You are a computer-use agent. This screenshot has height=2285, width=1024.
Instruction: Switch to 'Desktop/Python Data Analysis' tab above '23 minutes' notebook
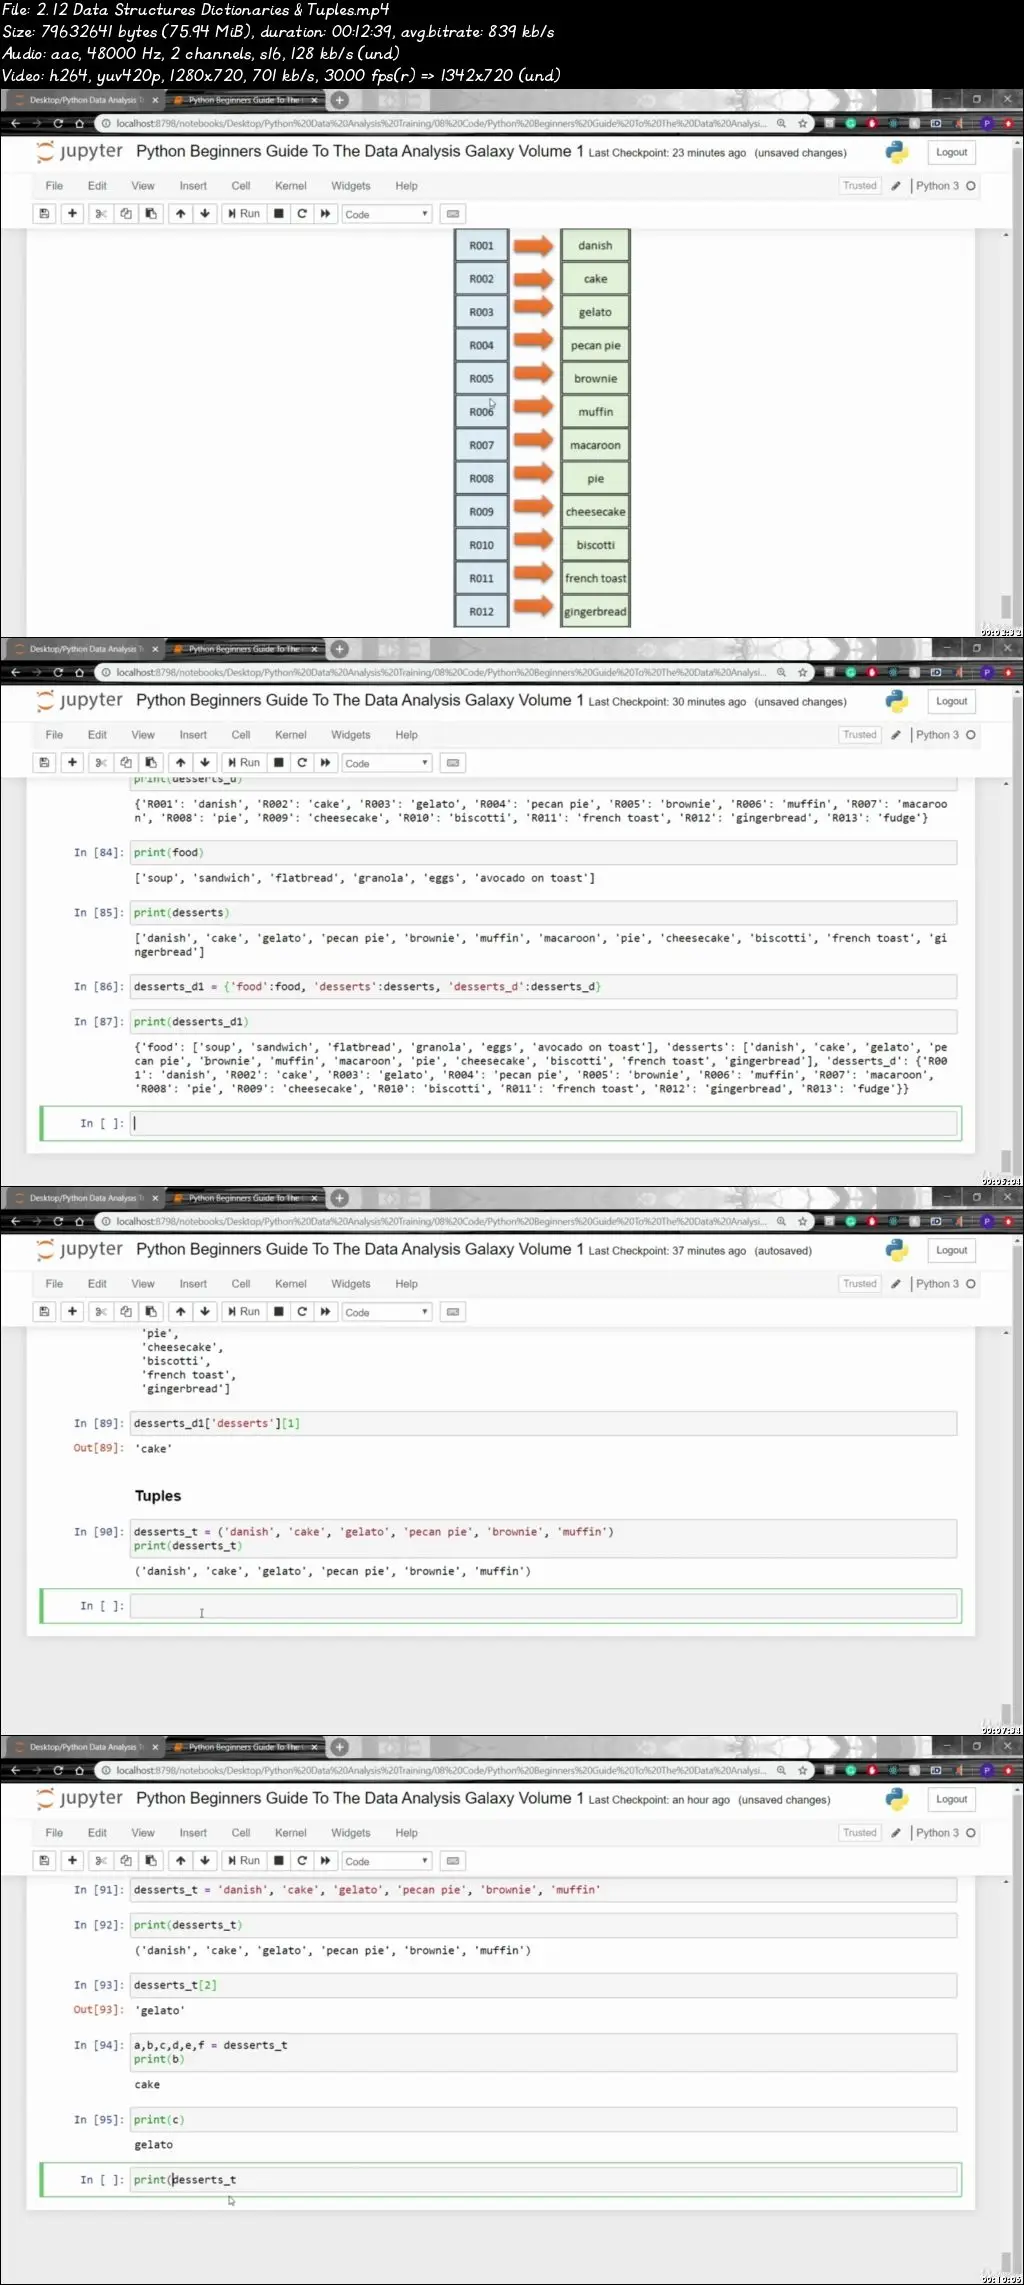[x=84, y=100]
